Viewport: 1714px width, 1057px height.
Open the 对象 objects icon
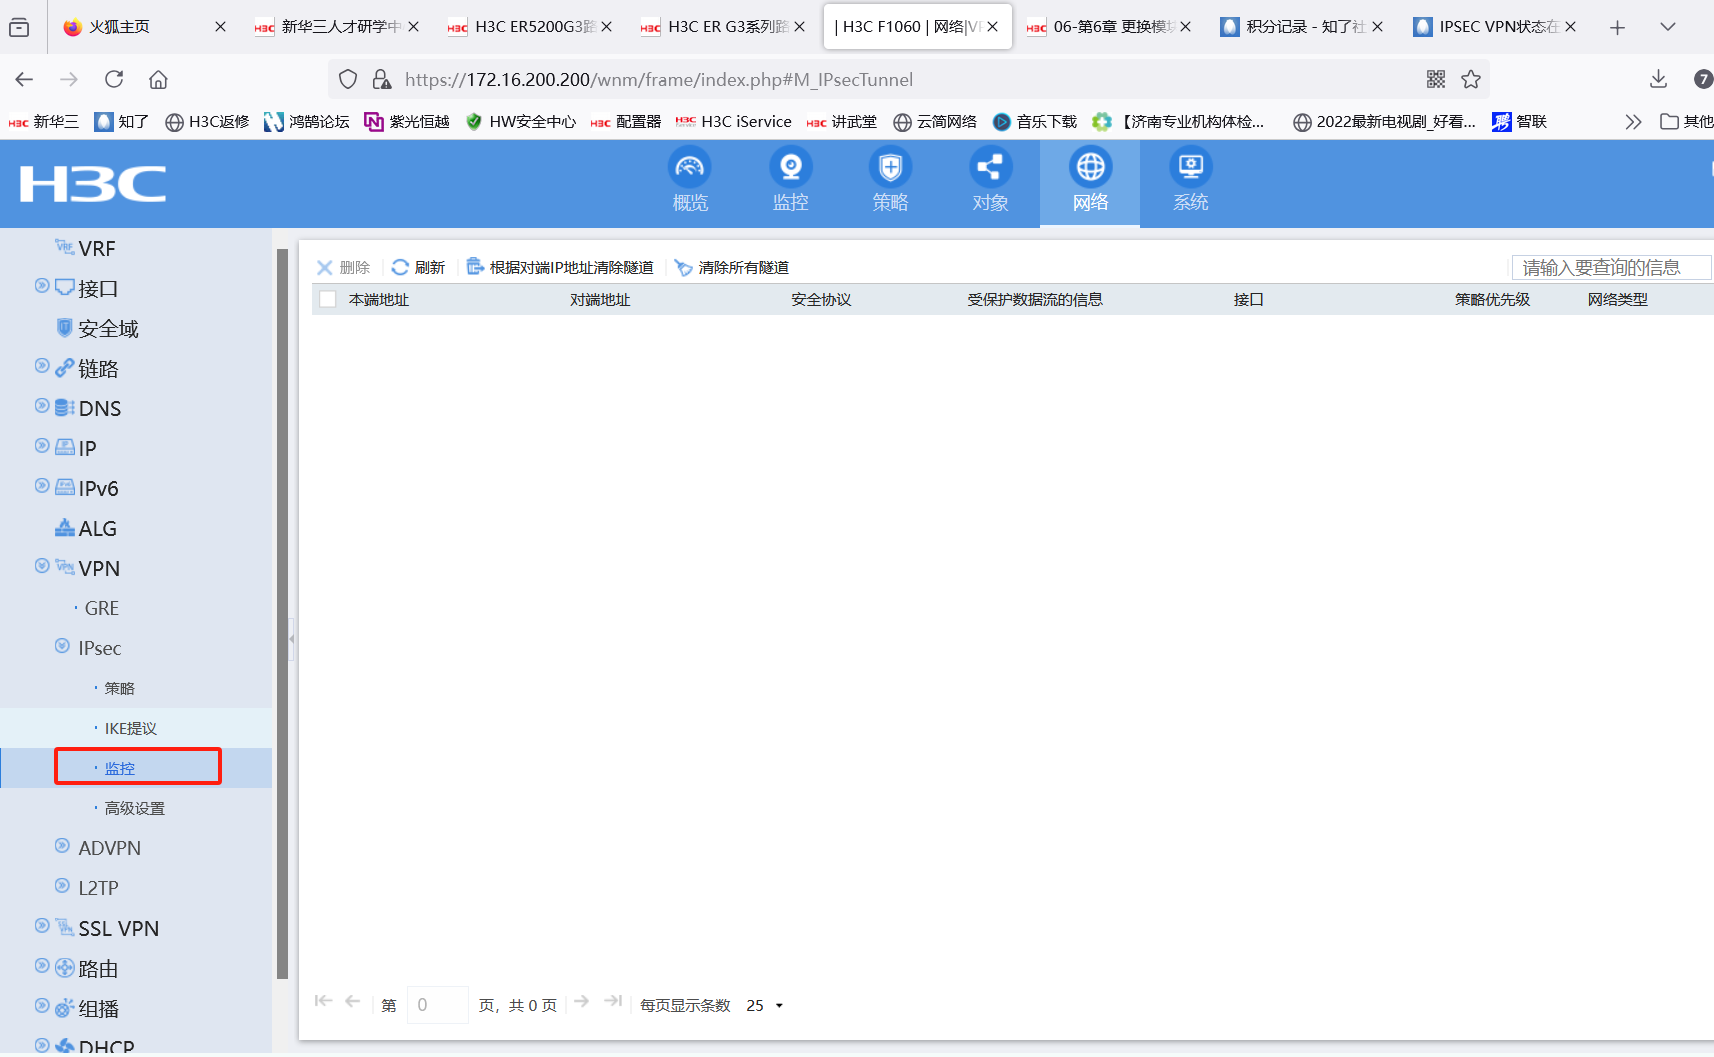click(990, 167)
